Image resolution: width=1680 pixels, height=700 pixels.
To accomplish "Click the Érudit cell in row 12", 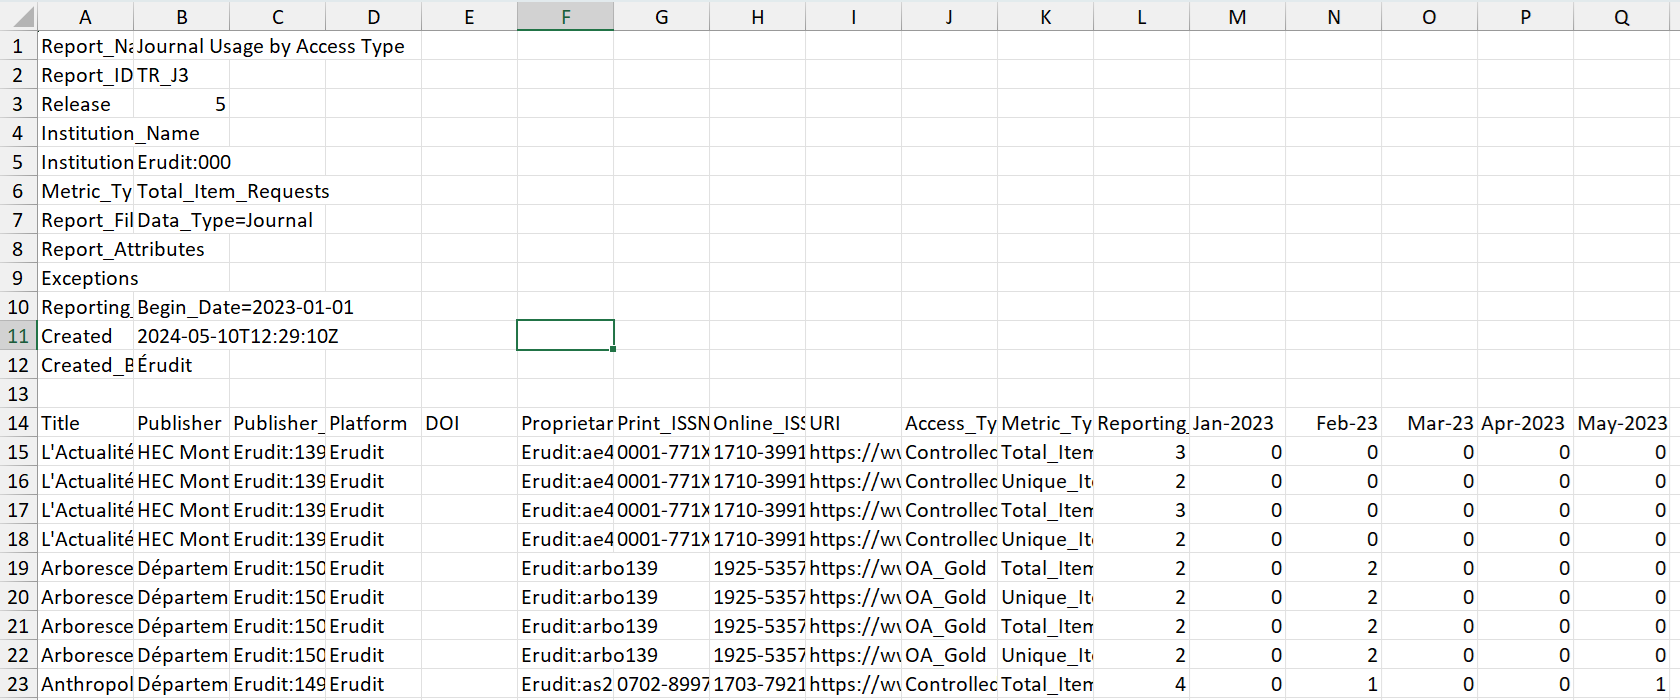I will point(182,365).
